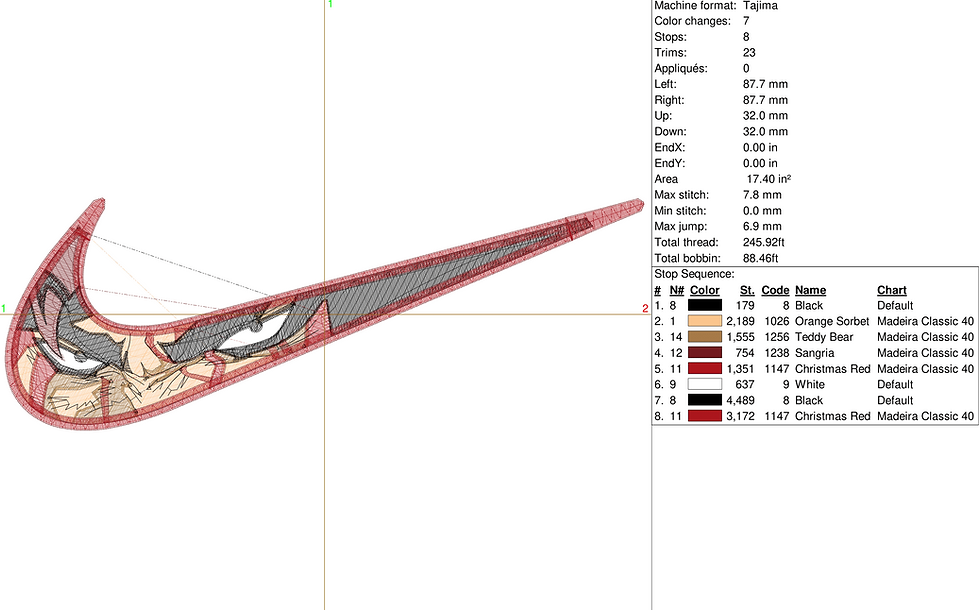Click the Total bobbin value '88.46ft'
This screenshot has height=610, width=980.
760,258
